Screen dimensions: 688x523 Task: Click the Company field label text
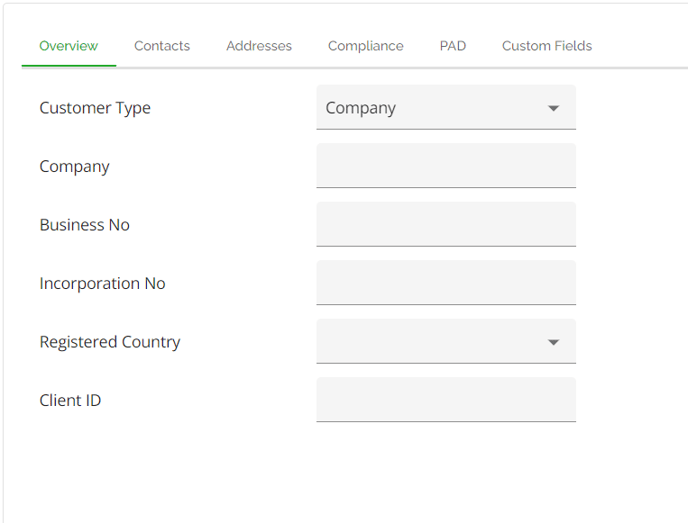(x=74, y=167)
